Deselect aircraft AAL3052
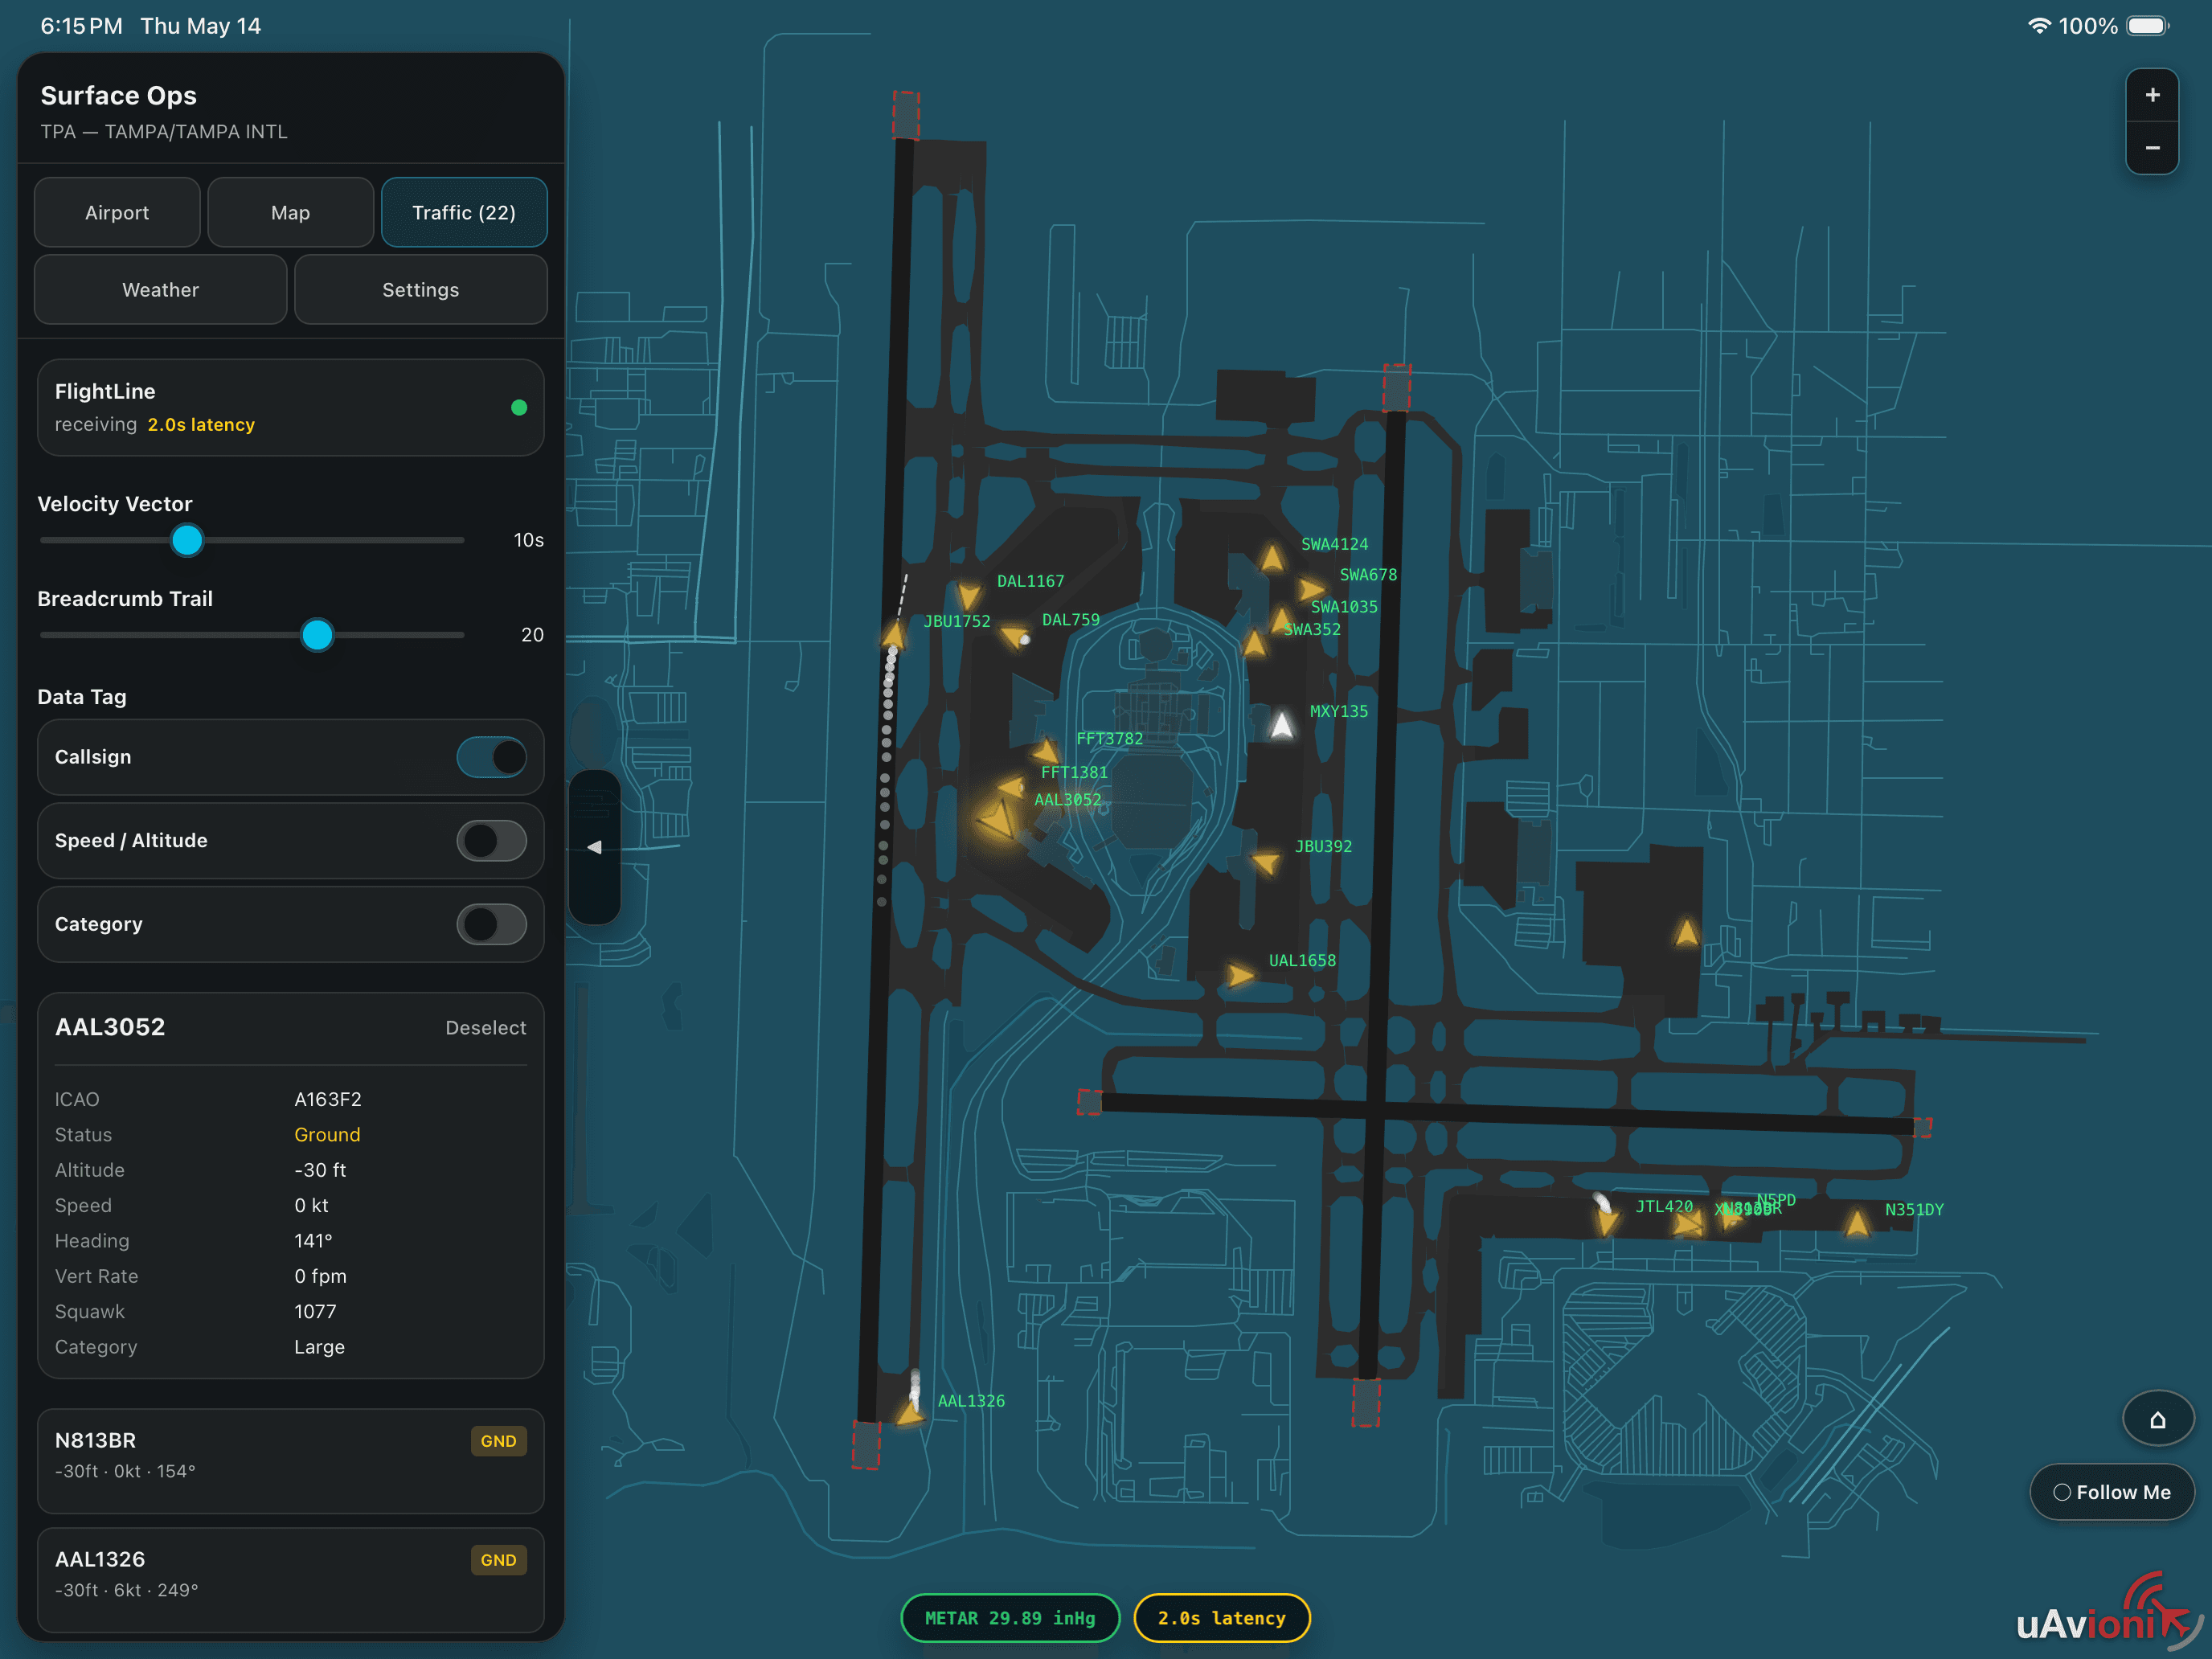2212x1659 pixels. [x=485, y=1028]
